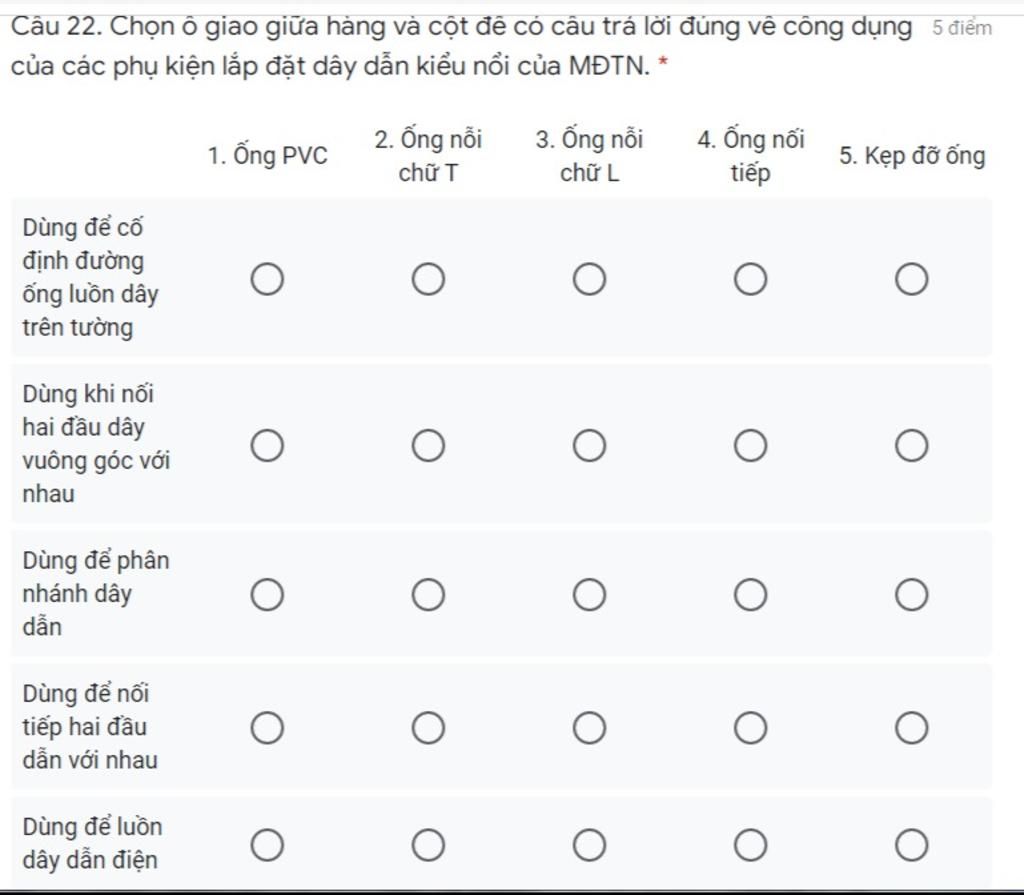The width and height of the screenshot is (1024, 895).
Task: Select Ống nối tiếp for nối tiếp hai đầu row
Action: click(750, 728)
